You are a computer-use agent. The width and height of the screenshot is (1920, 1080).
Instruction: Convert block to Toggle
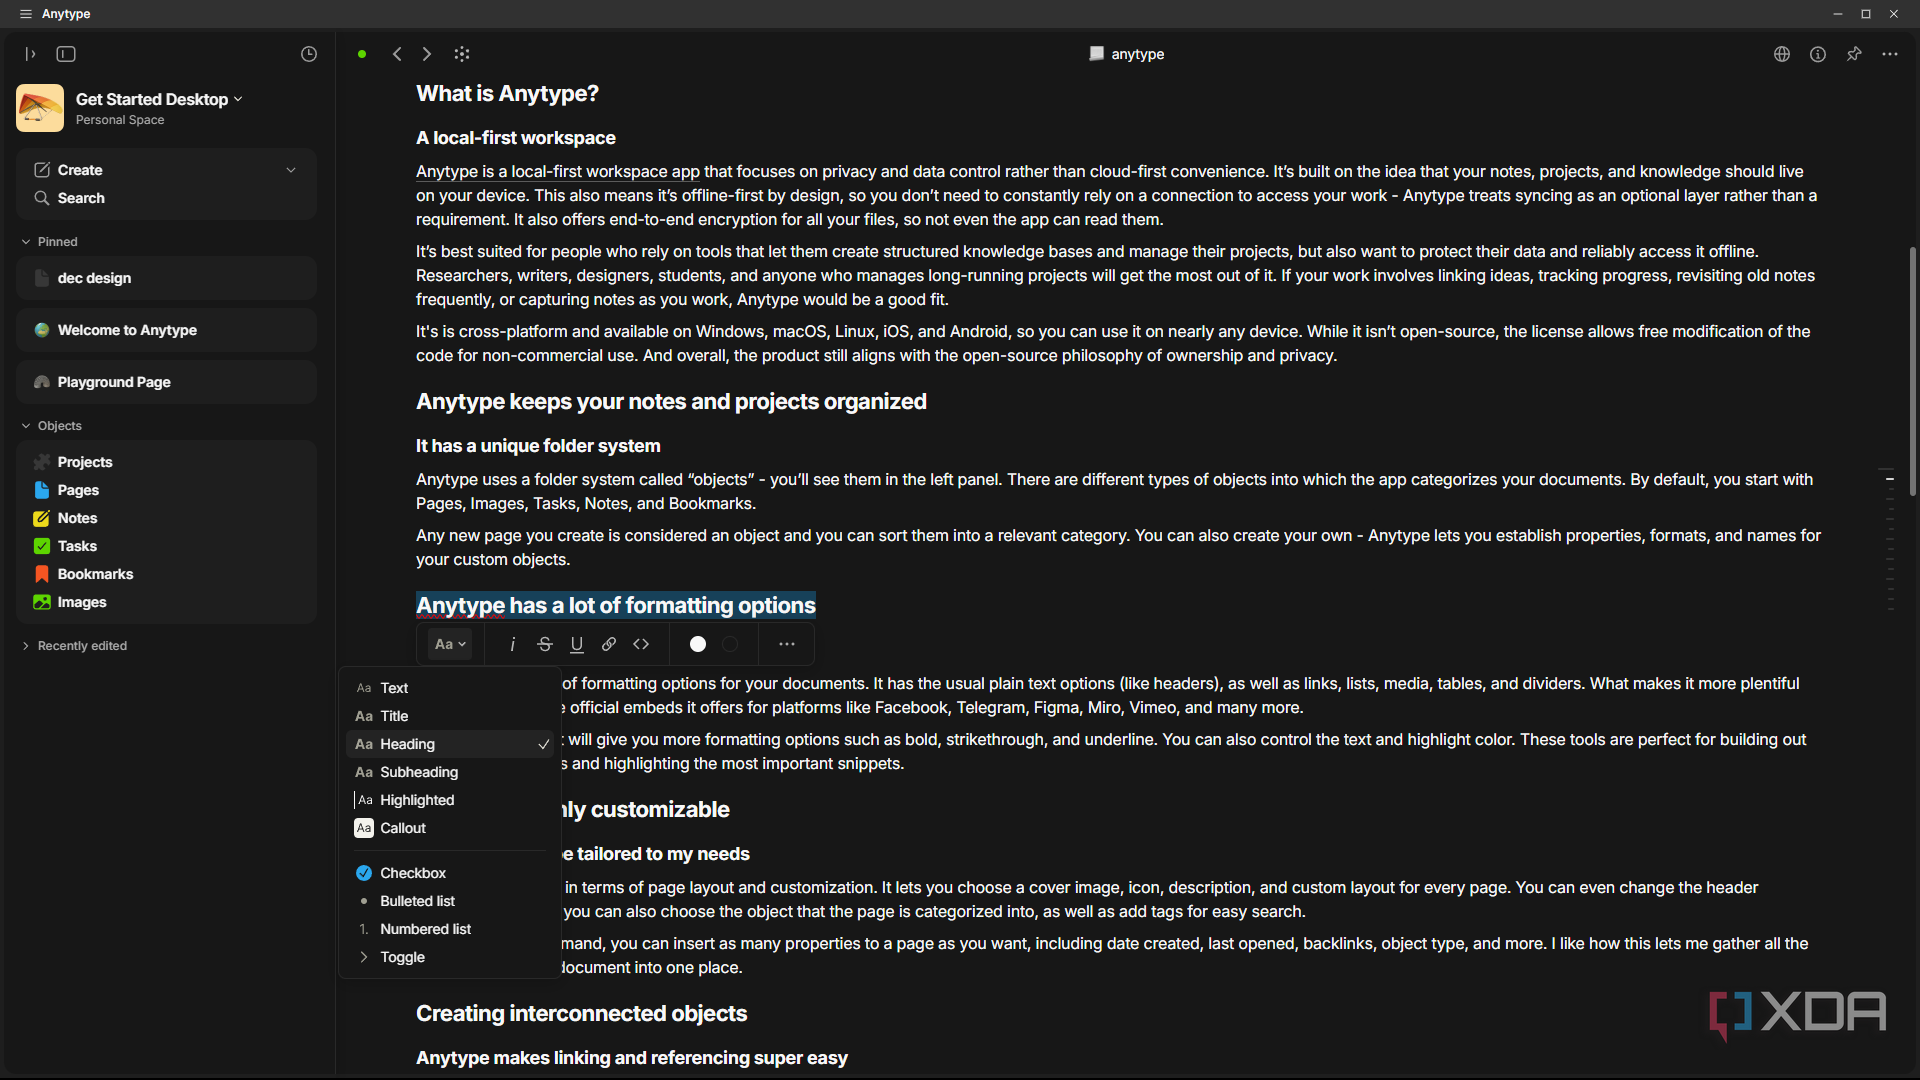click(450, 957)
